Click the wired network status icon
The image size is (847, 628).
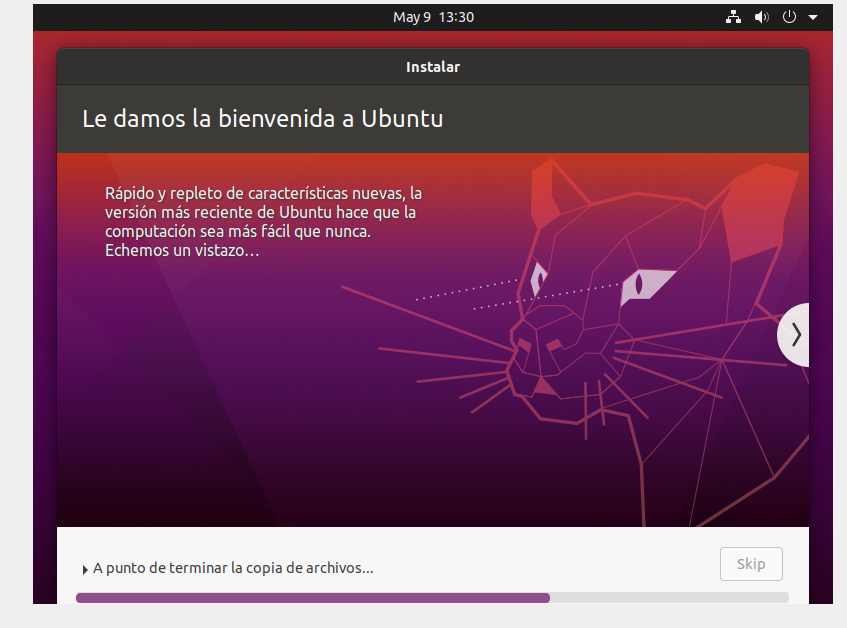pos(733,17)
